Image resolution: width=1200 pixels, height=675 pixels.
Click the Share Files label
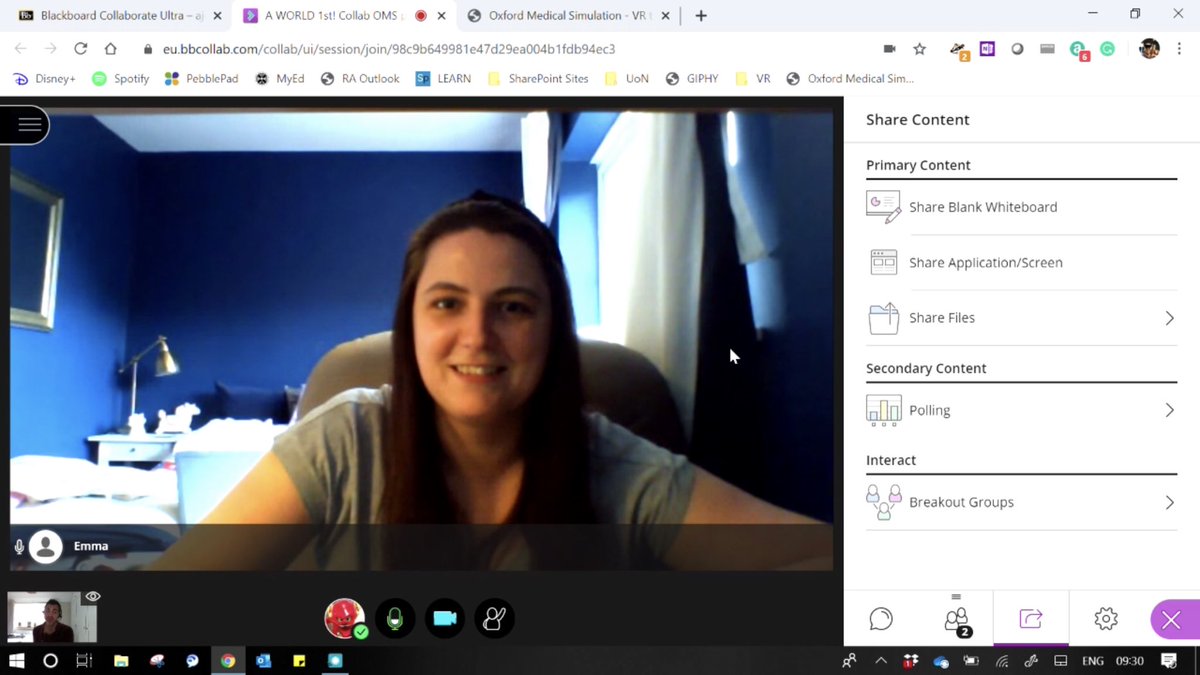click(942, 318)
